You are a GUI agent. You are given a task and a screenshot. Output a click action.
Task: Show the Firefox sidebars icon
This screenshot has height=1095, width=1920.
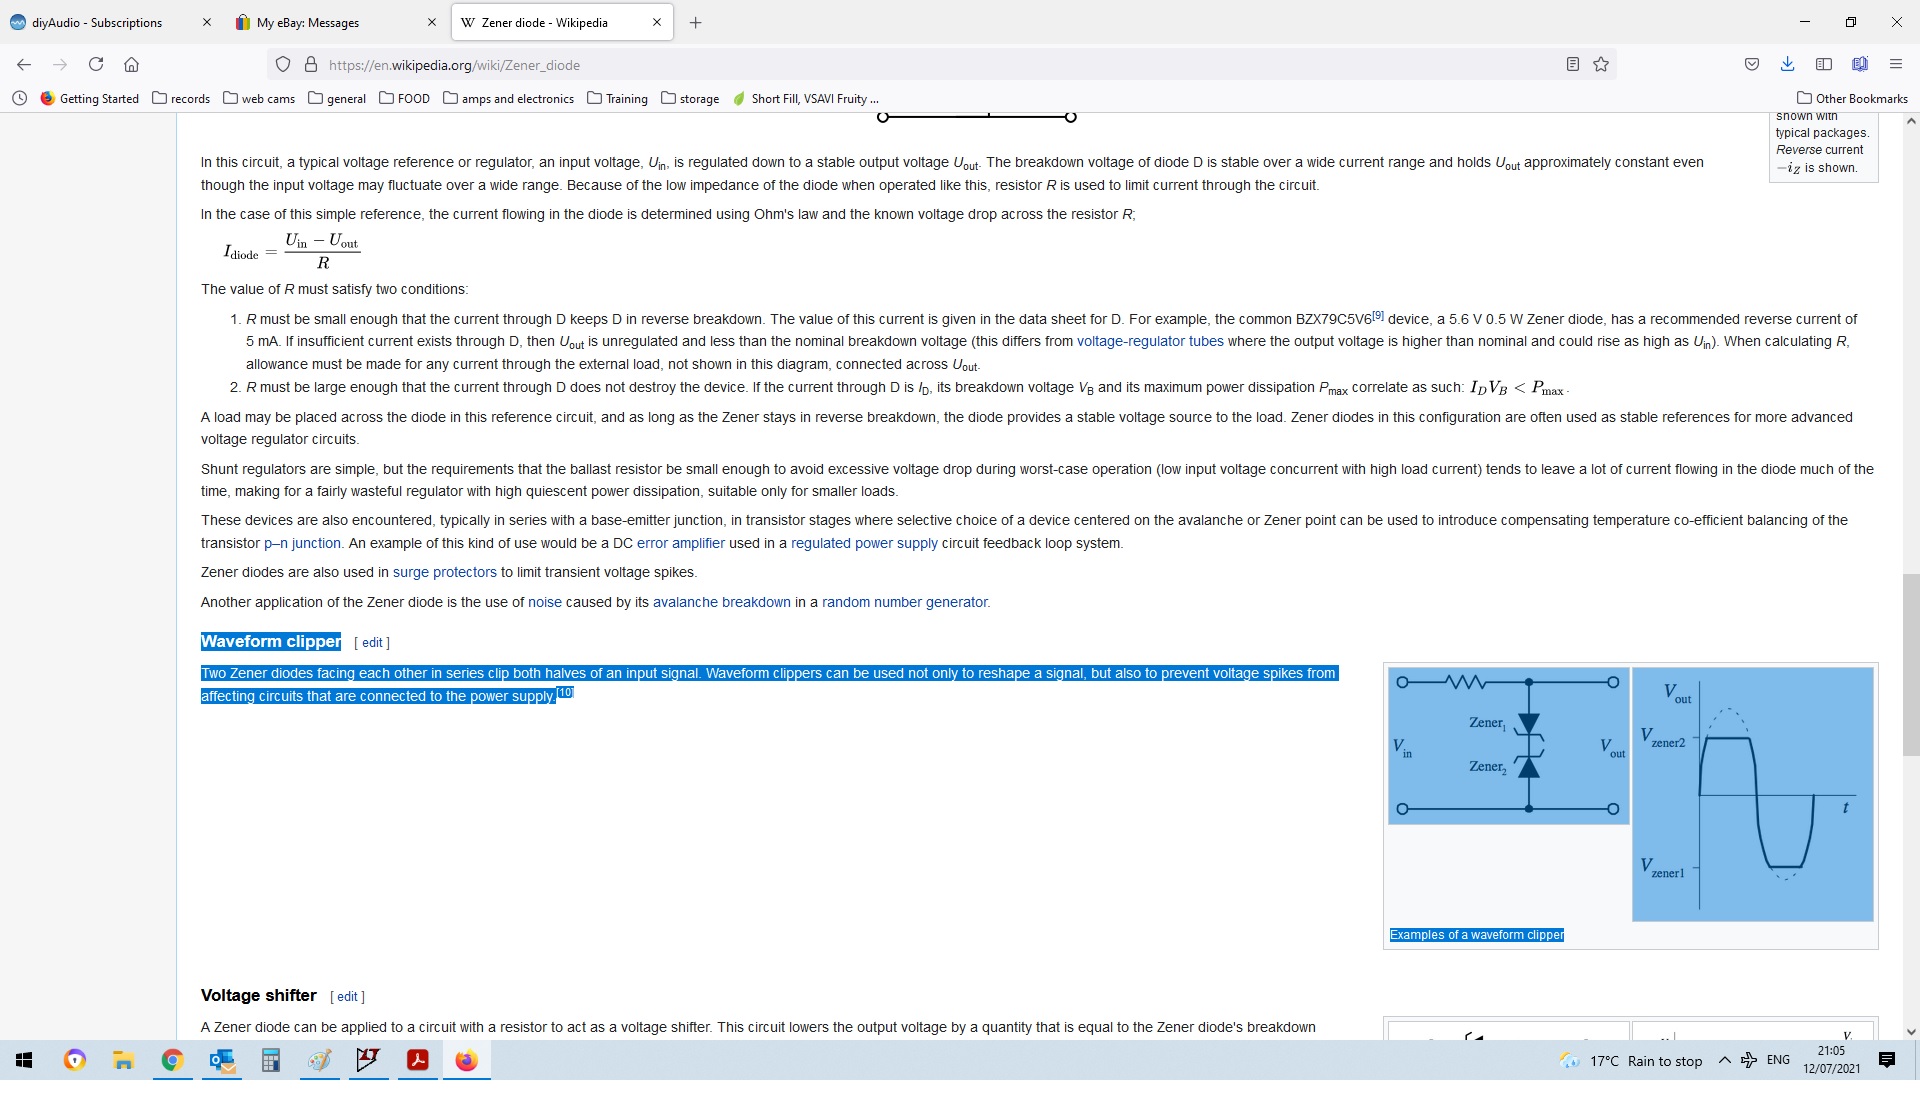1824,65
